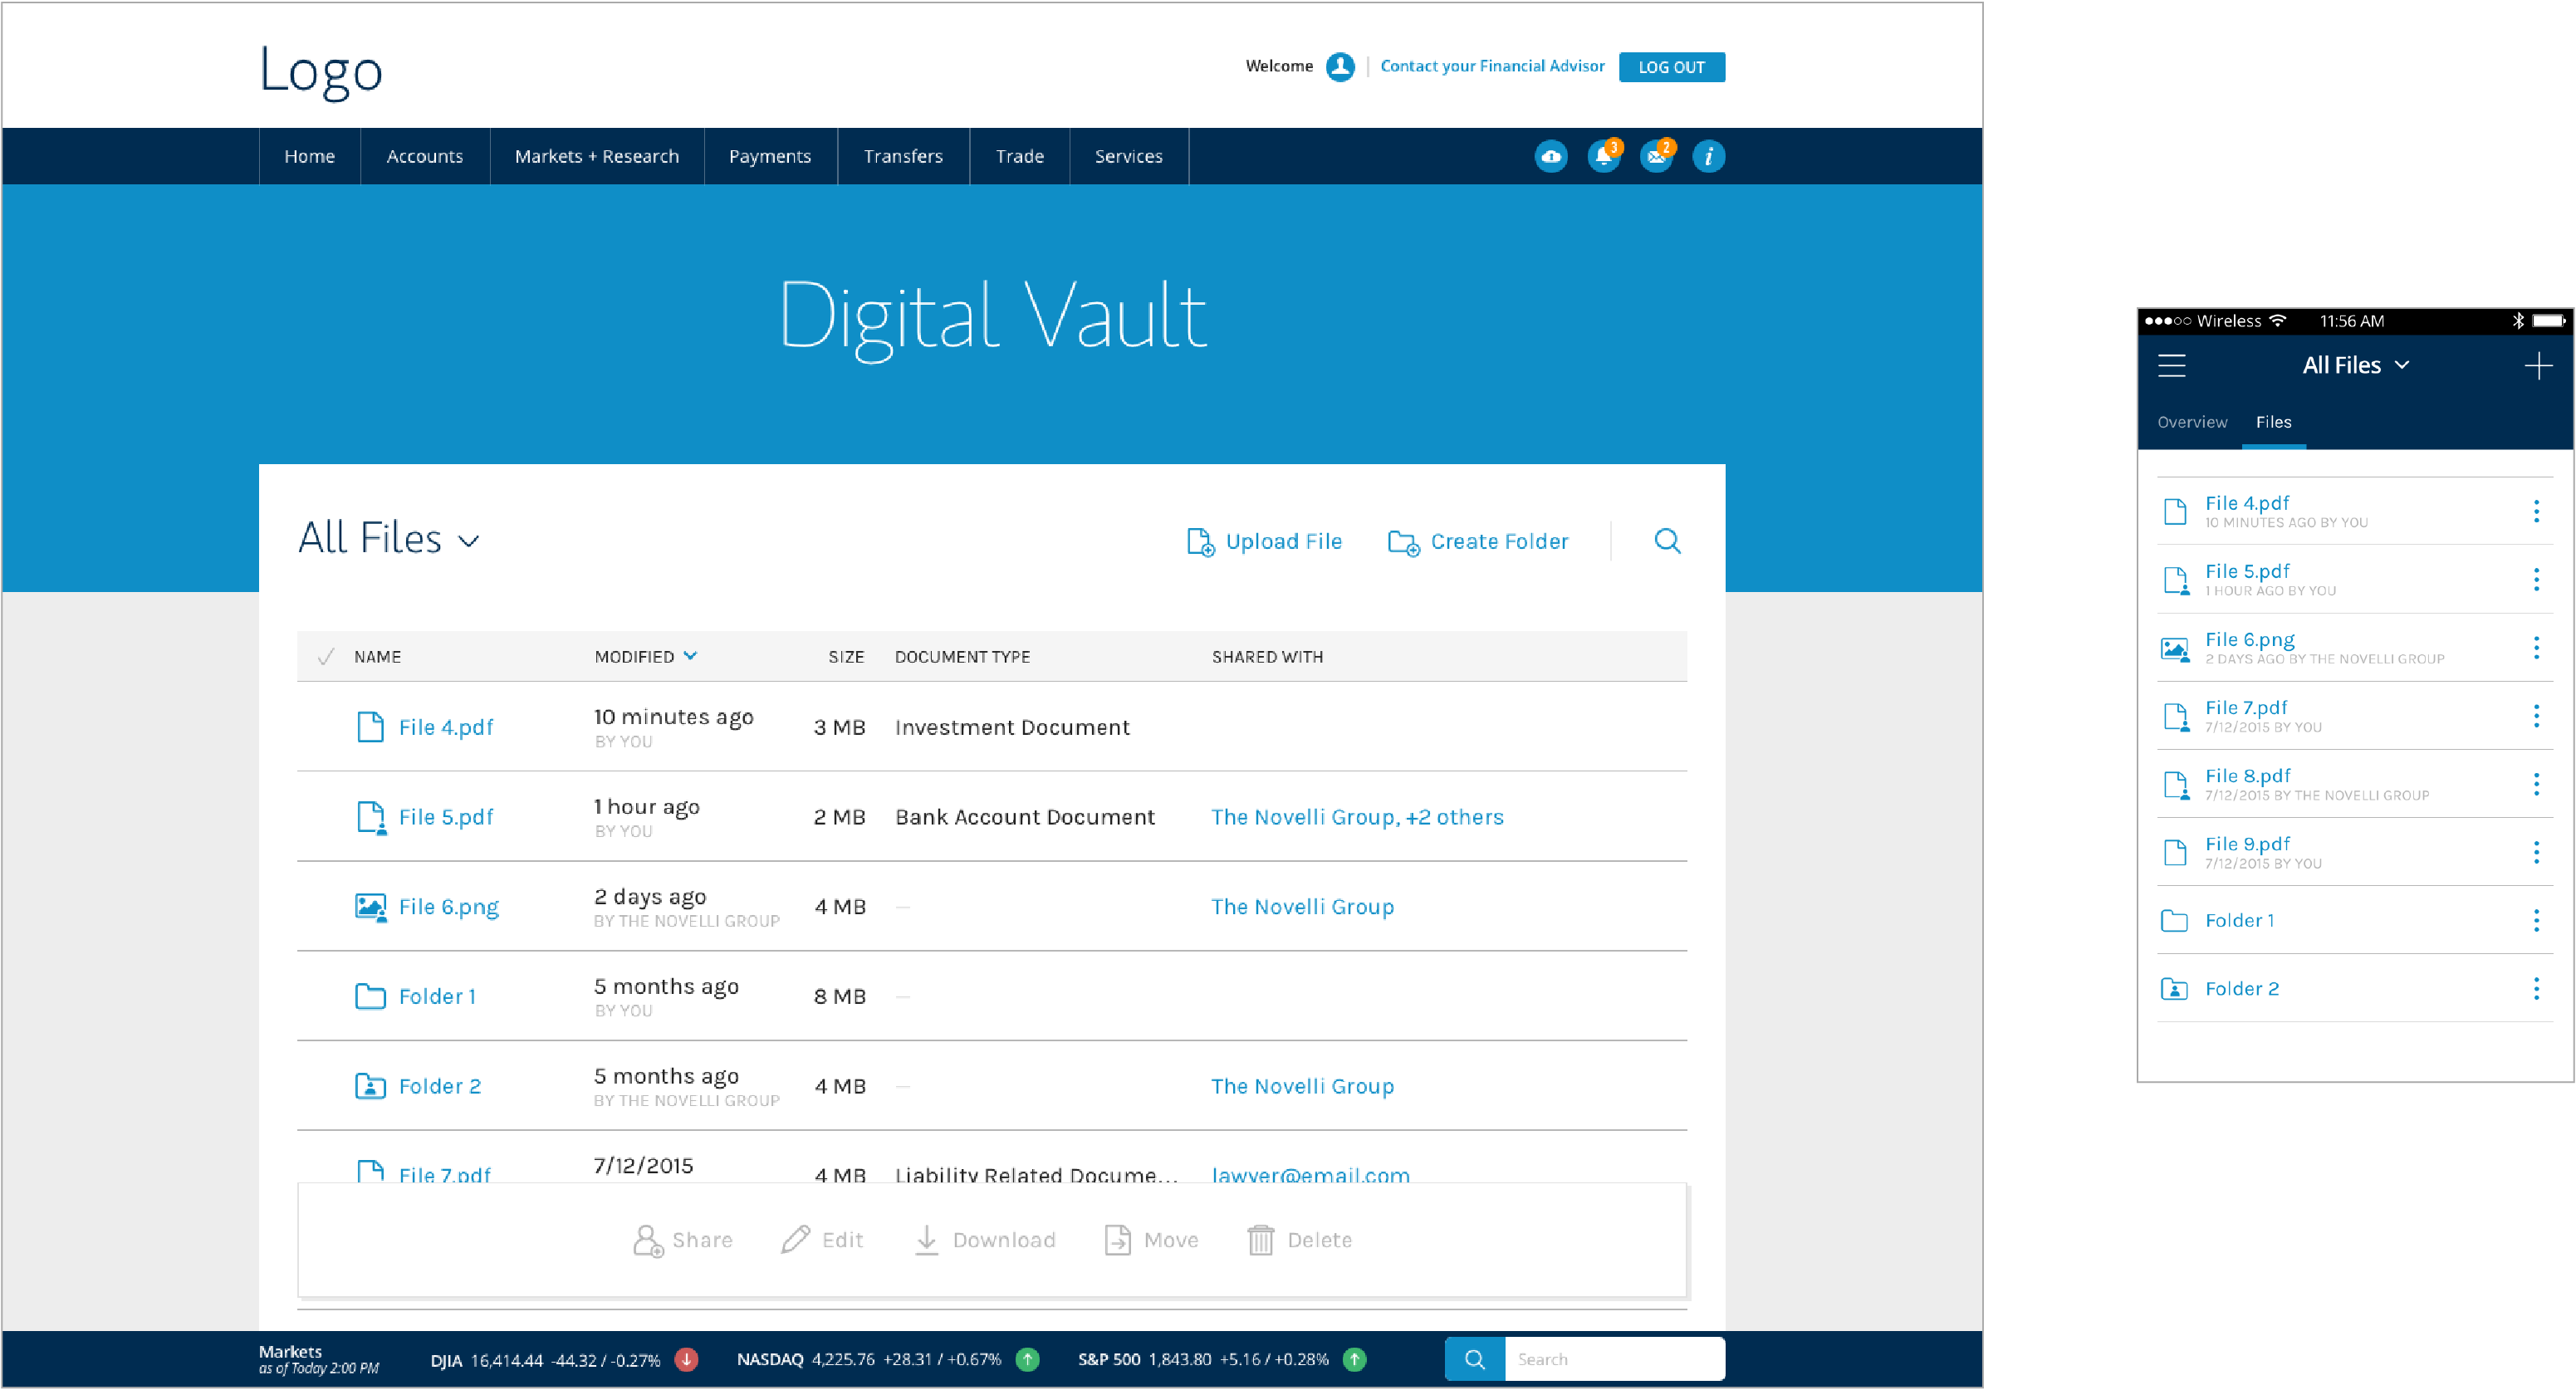
Task: Open Markets + Research menu
Action: (597, 157)
